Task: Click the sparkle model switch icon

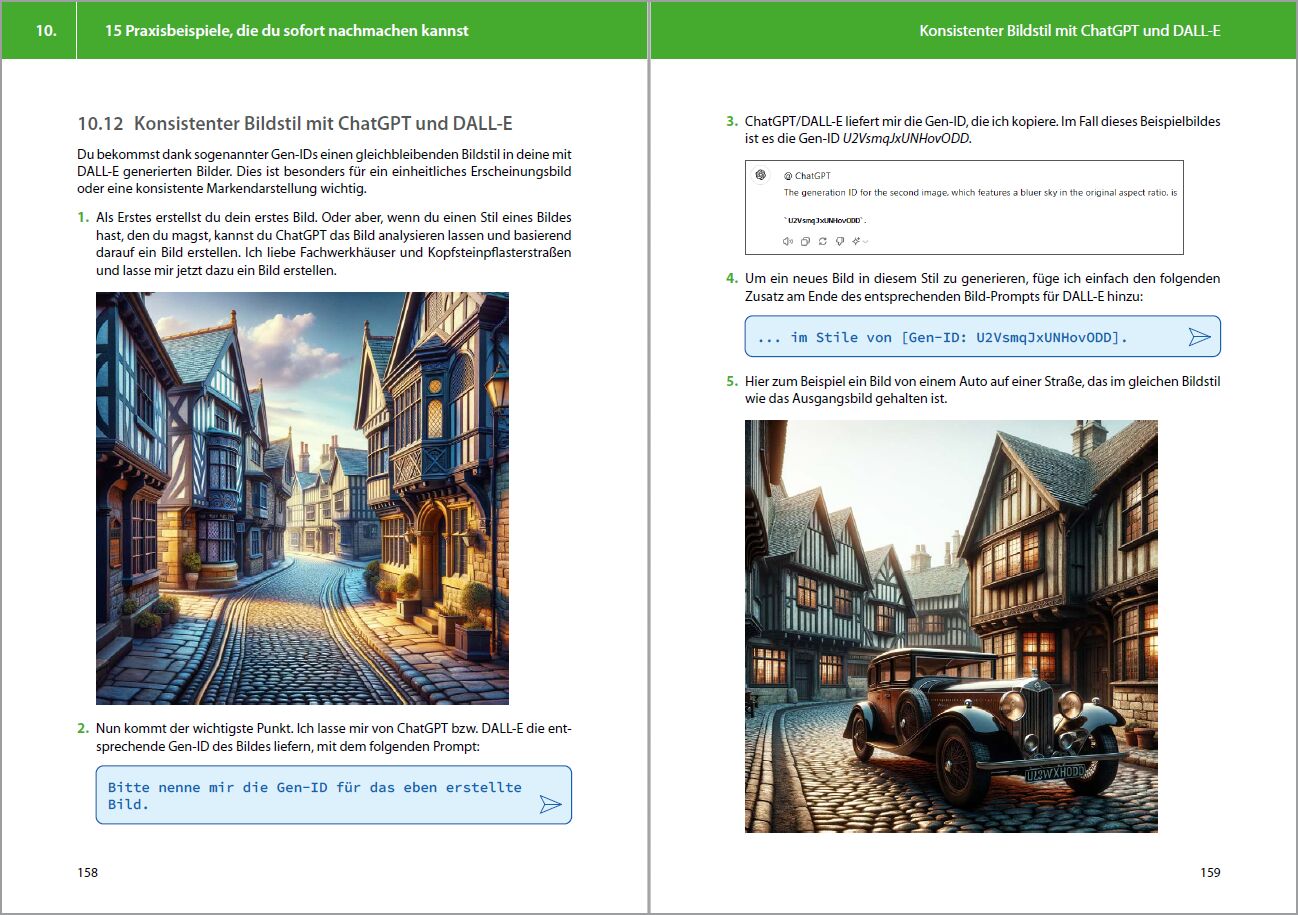Action: (x=855, y=241)
